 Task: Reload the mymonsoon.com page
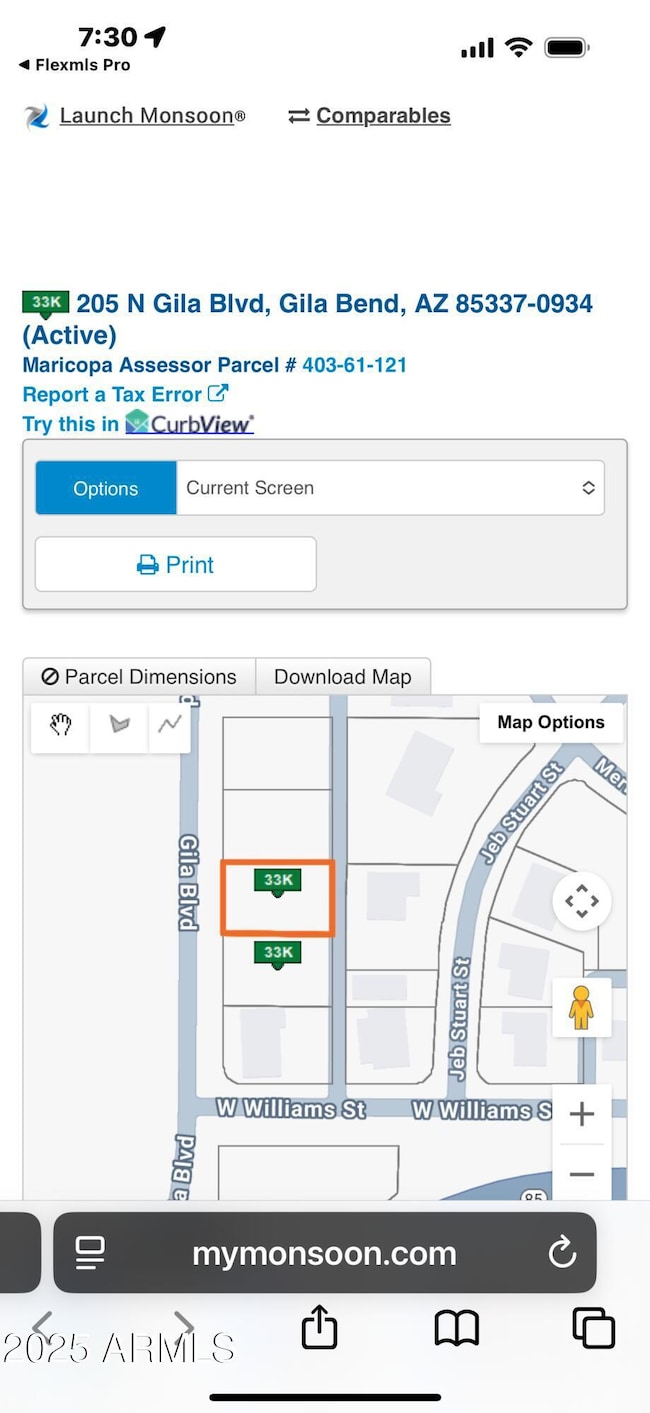[x=562, y=1252]
